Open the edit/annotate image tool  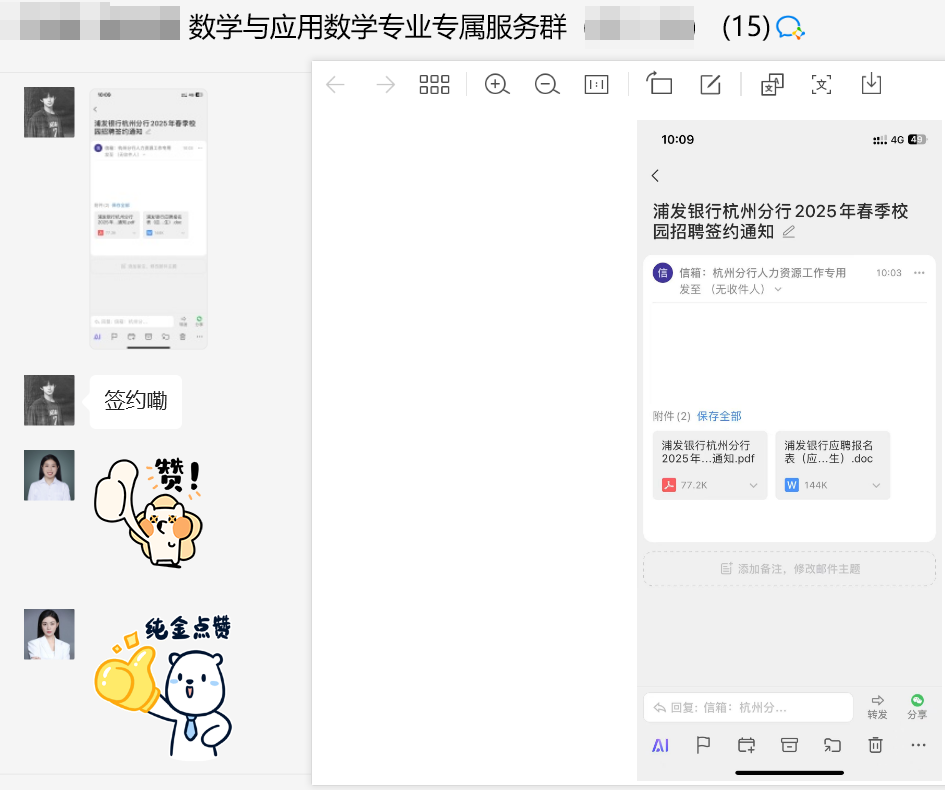point(710,85)
